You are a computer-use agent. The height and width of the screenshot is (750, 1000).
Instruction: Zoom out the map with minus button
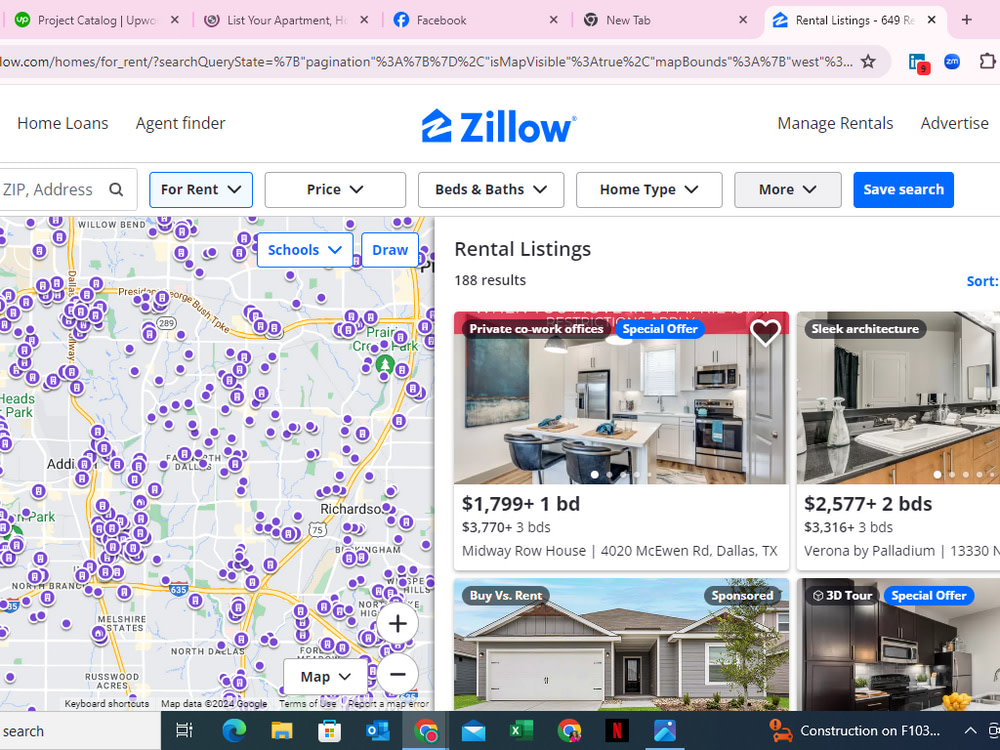[x=397, y=674]
